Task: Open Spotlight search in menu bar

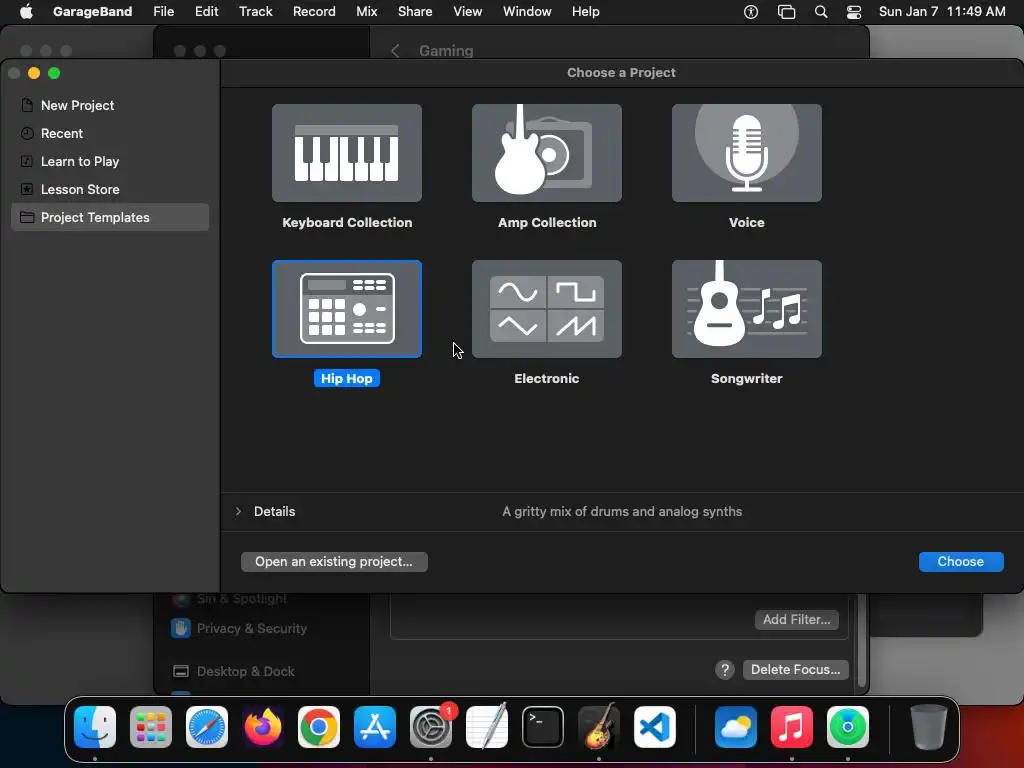Action: tap(821, 12)
